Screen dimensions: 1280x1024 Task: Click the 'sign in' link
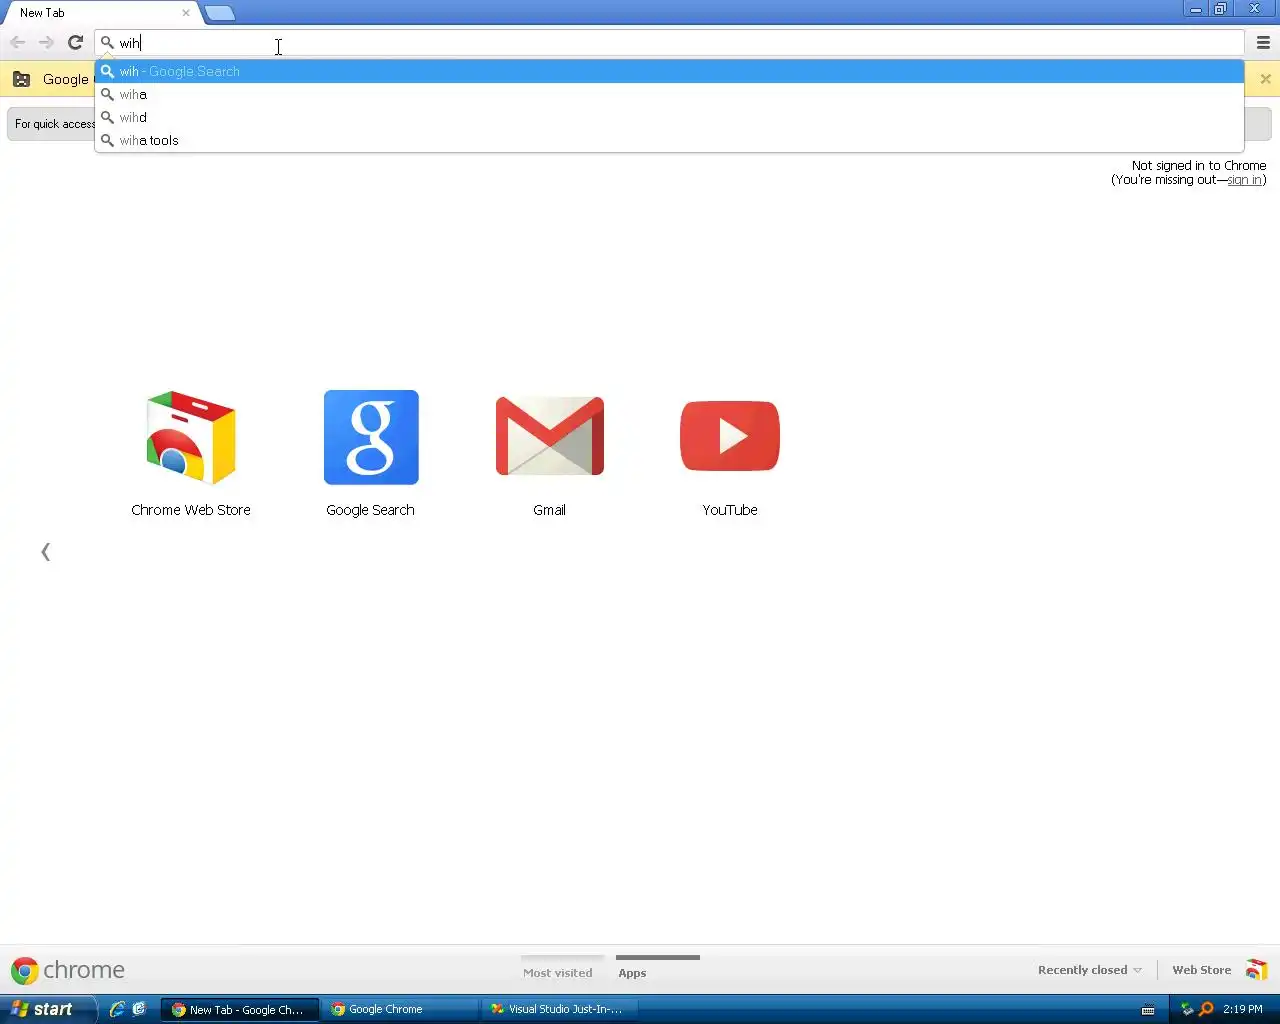coord(1244,180)
